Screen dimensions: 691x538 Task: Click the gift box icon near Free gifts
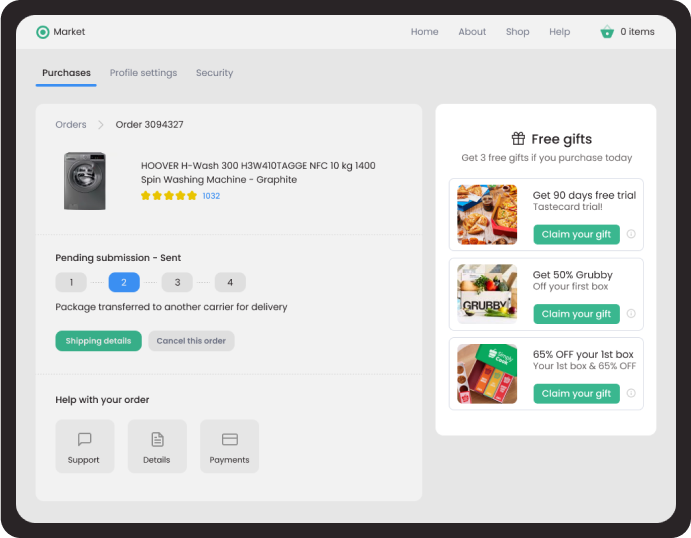[518, 138]
